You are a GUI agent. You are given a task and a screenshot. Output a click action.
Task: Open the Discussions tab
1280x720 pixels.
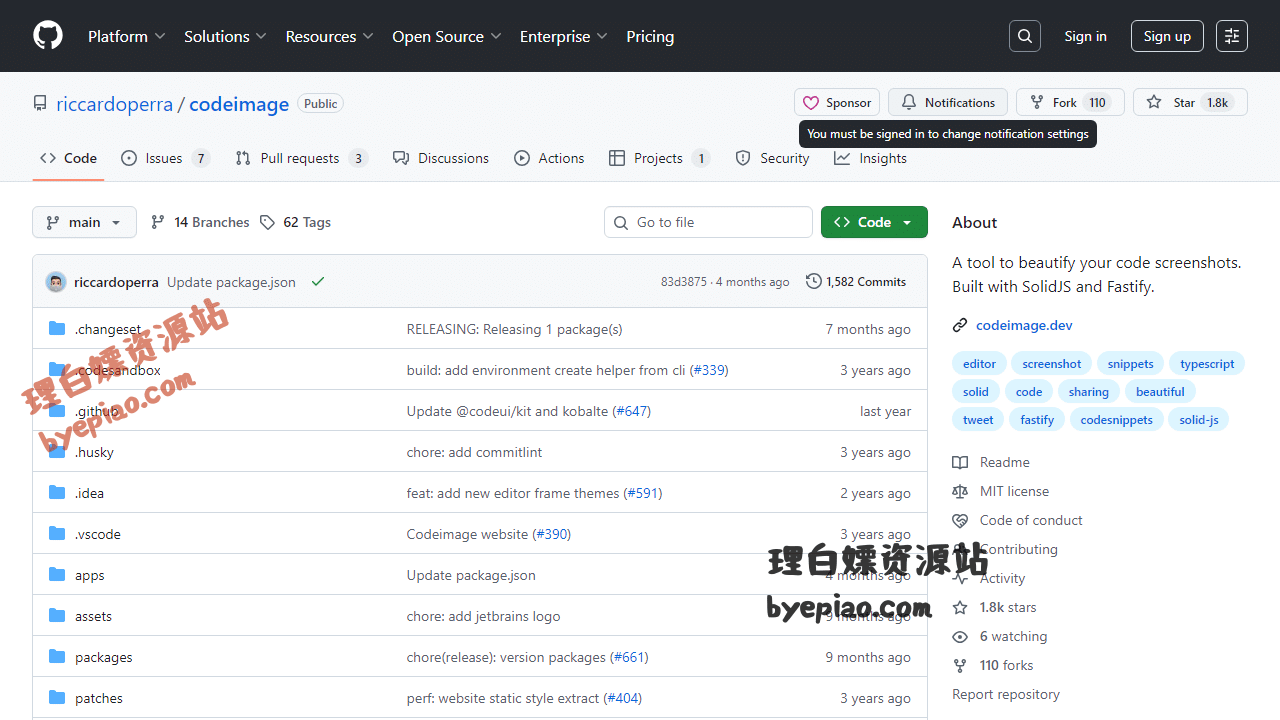click(441, 158)
